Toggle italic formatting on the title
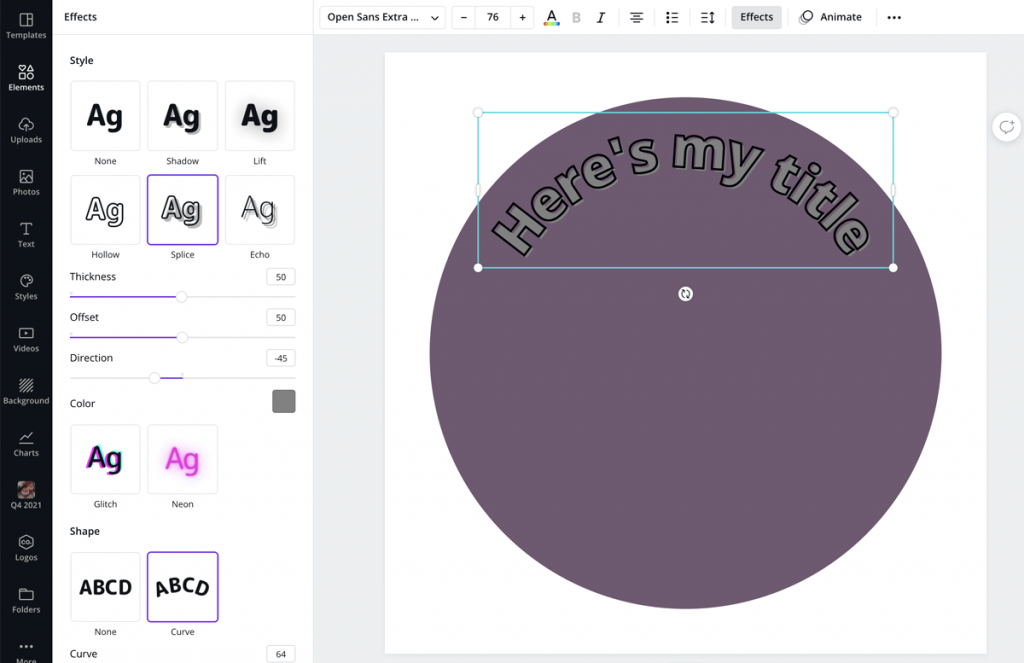This screenshot has height=663, width=1024. point(601,17)
